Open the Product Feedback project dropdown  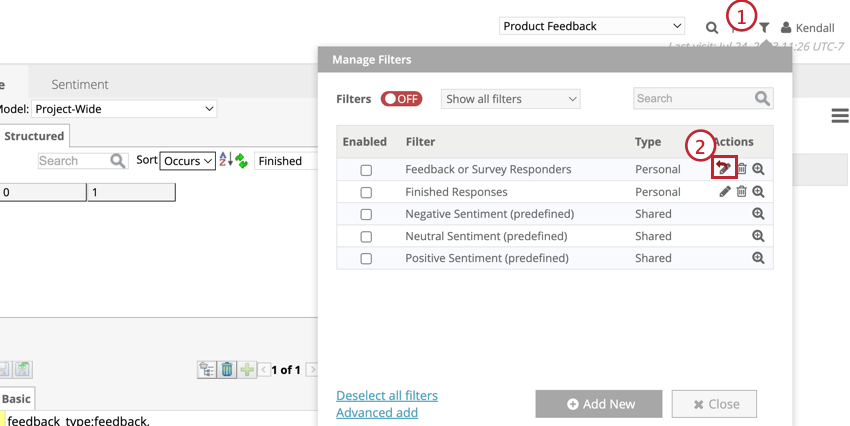(591, 26)
